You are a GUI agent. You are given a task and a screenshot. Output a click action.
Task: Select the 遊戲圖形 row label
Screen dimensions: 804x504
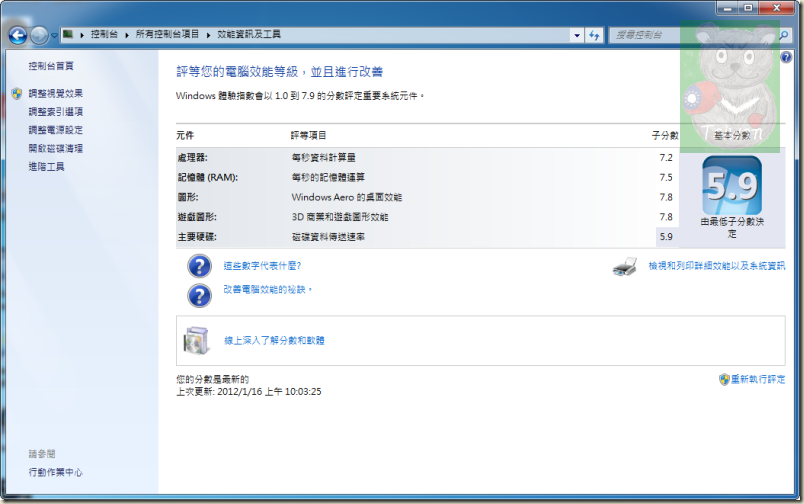coord(197,217)
